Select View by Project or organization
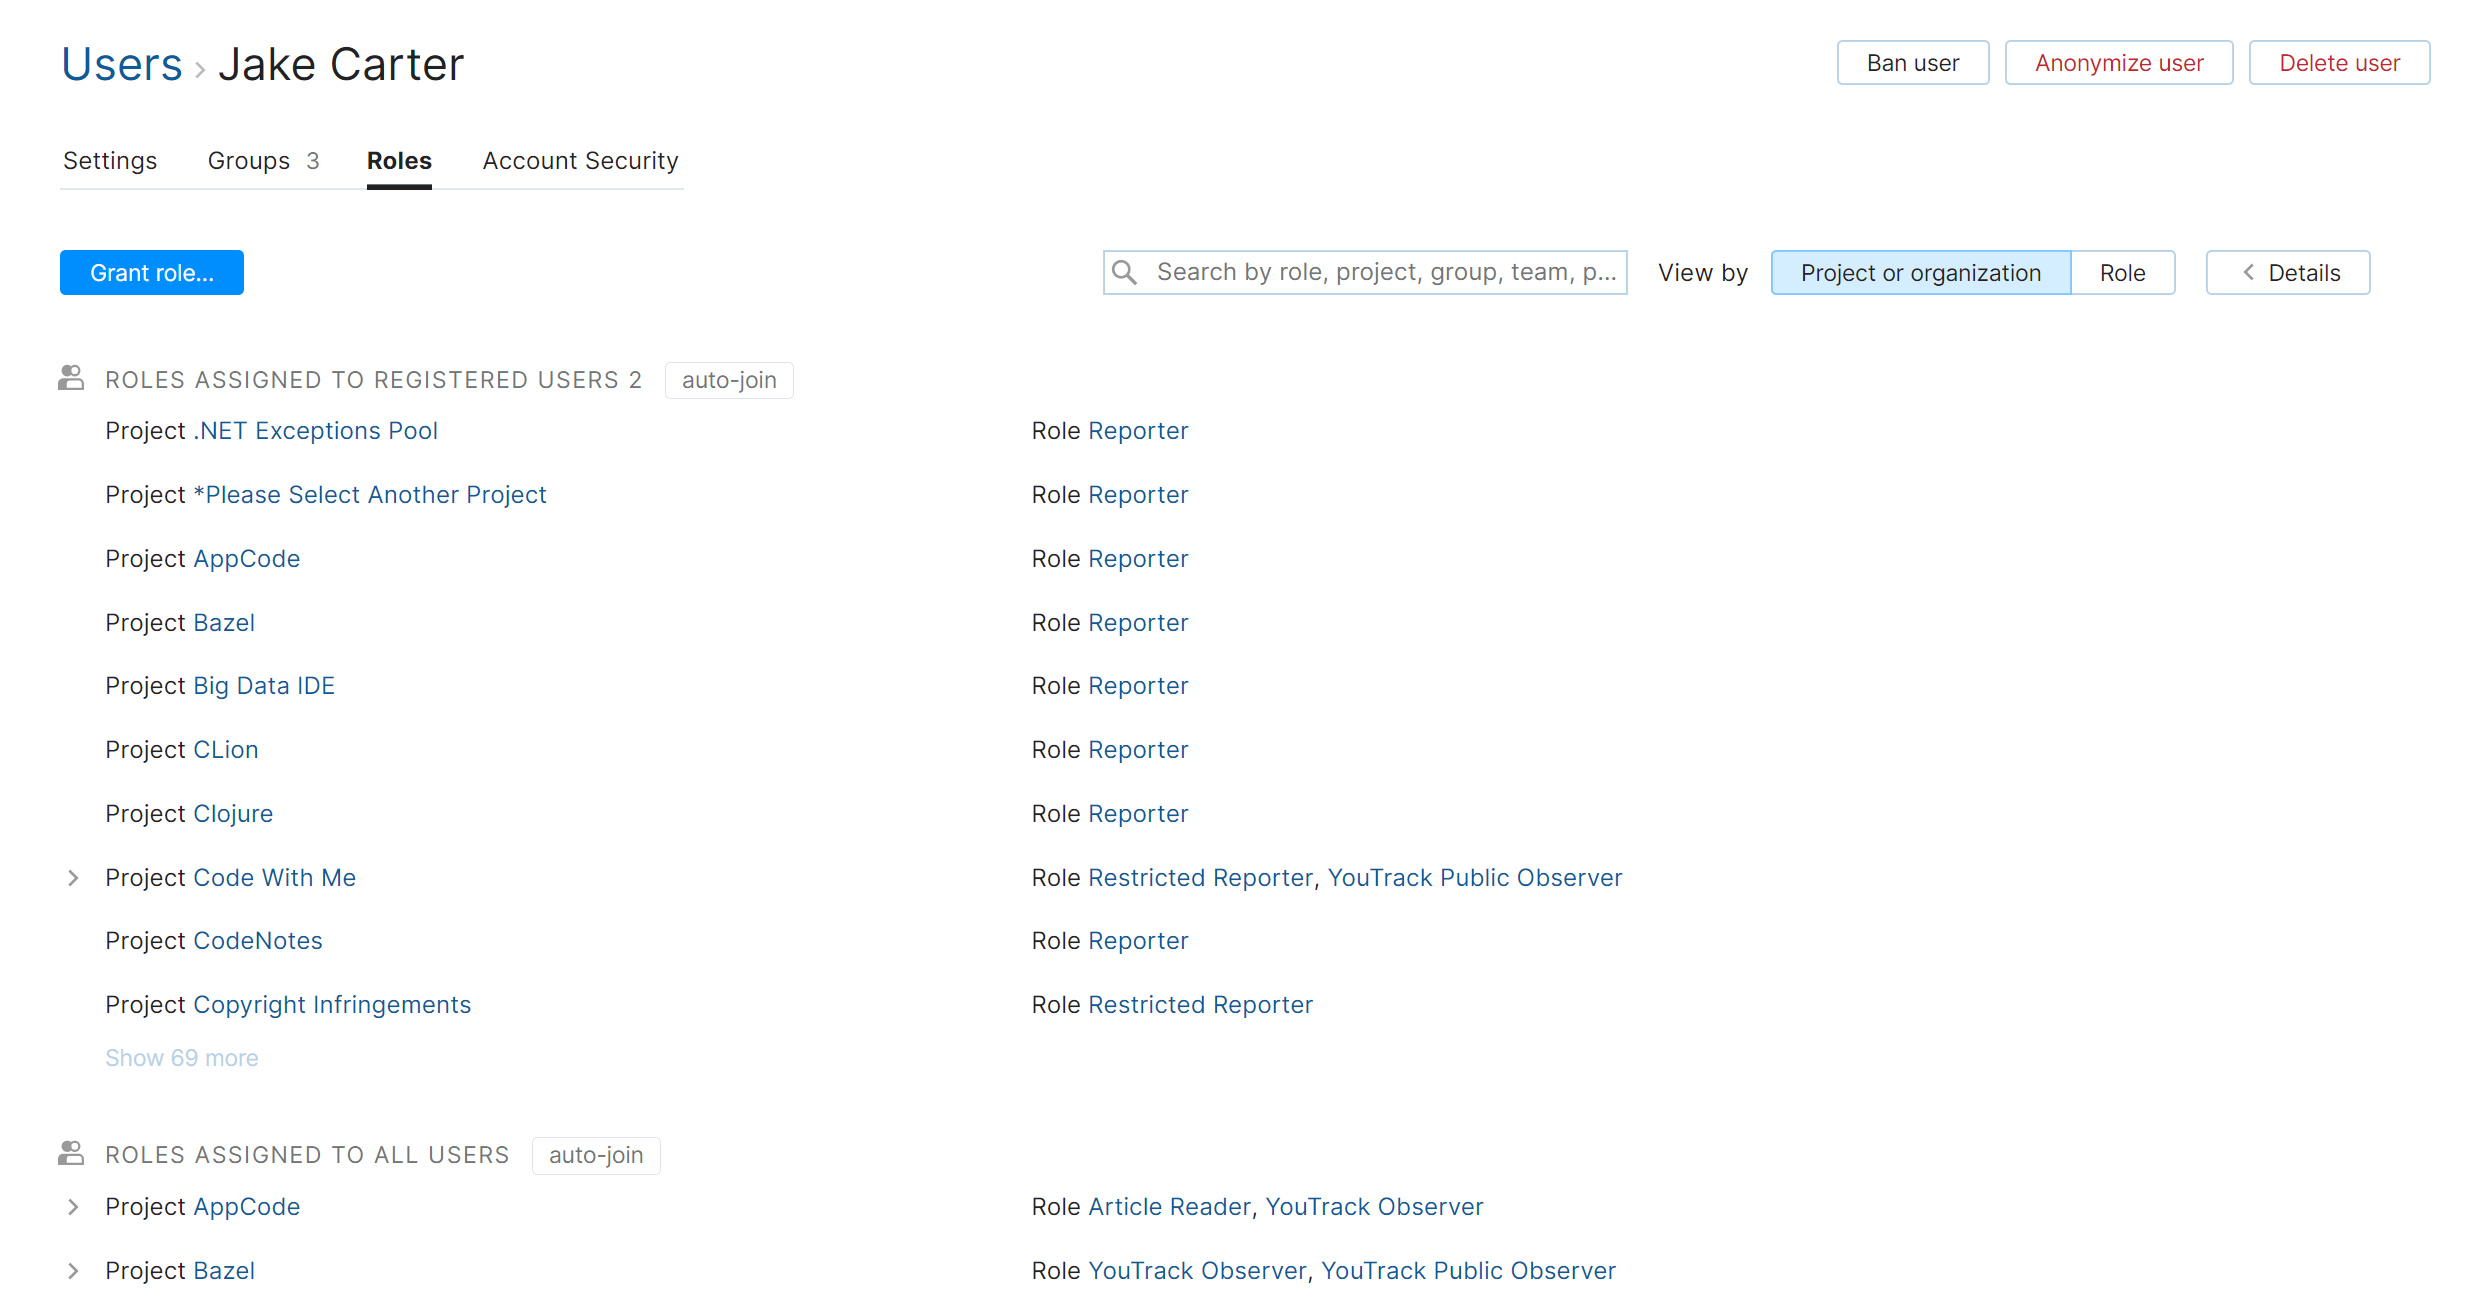Viewport: 2490px width, 1301px height. tap(1920, 272)
